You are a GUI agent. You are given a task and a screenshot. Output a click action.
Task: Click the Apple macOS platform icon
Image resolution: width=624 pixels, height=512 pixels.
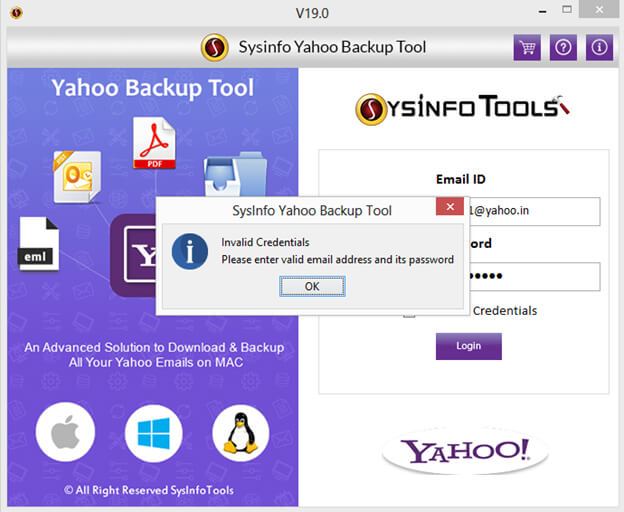point(65,432)
